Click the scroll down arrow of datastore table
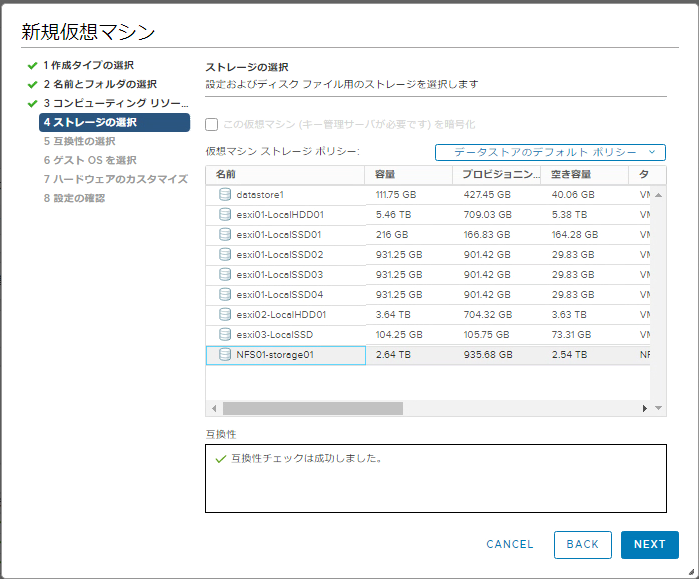The width and height of the screenshot is (699, 579). pyautogui.click(x=658, y=408)
